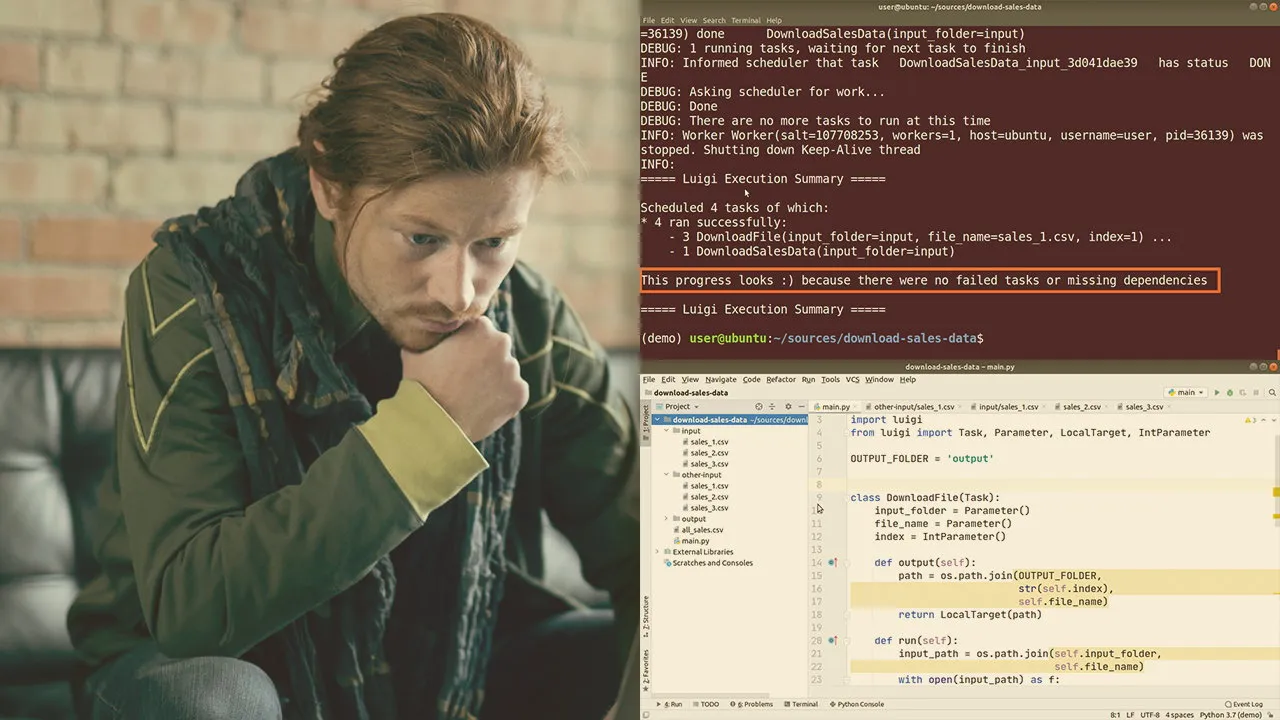Hide the Project panel with the minus icon
Screen dimensions: 1280x720
pyautogui.click(x=802, y=407)
